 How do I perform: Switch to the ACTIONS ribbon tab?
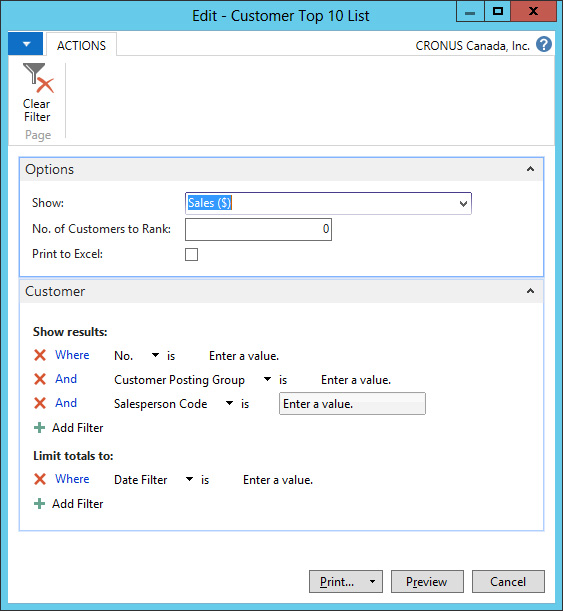pos(81,46)
